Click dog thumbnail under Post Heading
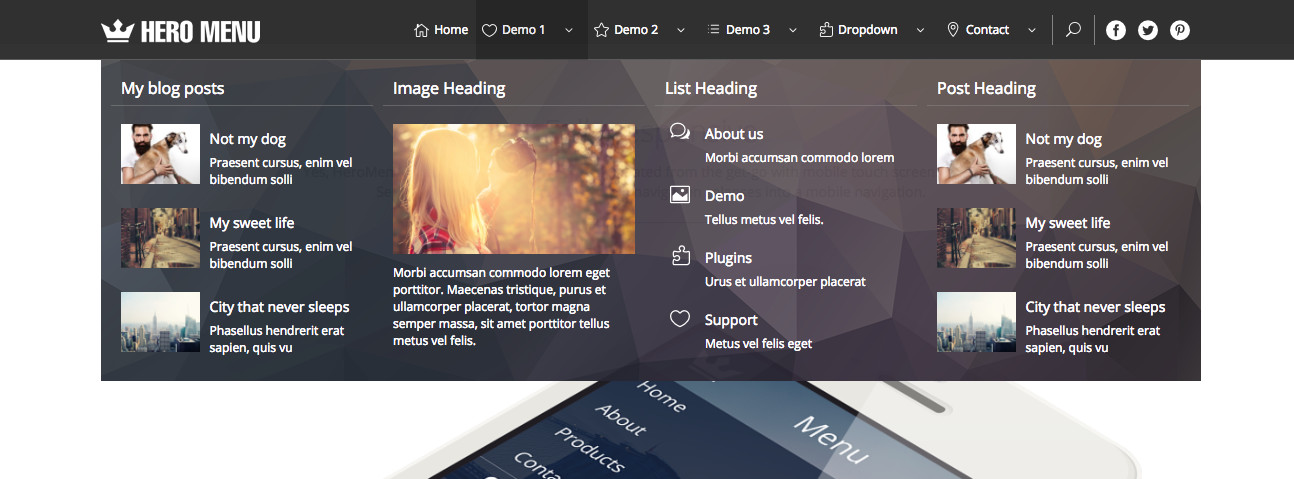The image size is (1294, 479). pos(976,154)
